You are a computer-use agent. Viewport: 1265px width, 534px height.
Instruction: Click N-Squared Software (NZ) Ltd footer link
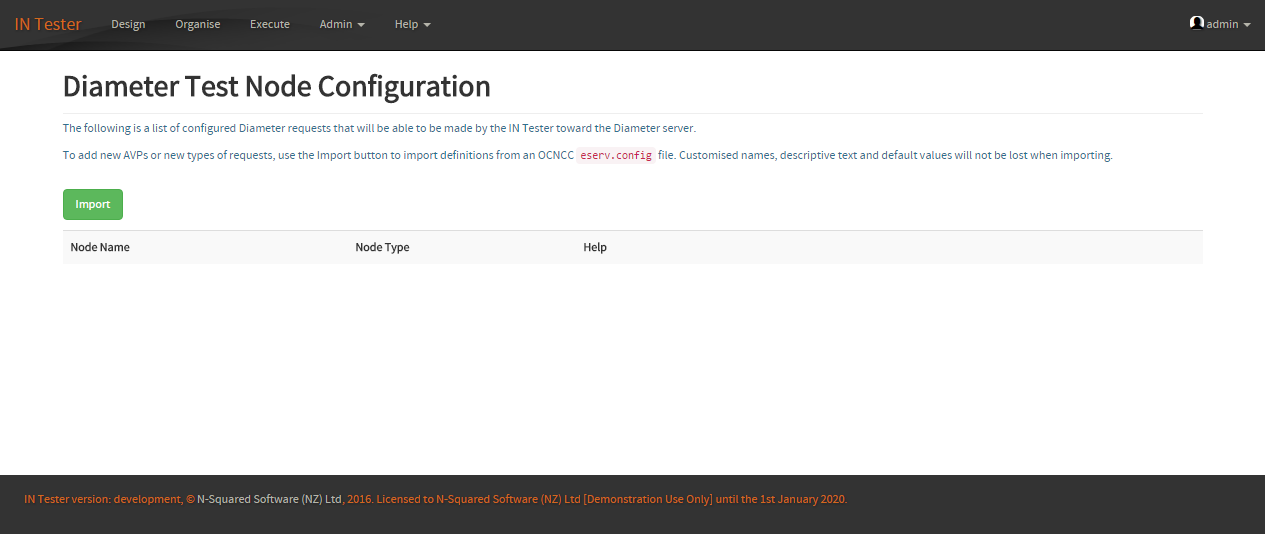[x=270, y=499]
